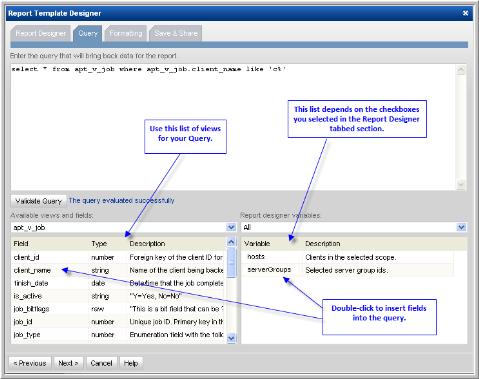Click the fields list scroll up arrow

[231, 242]
